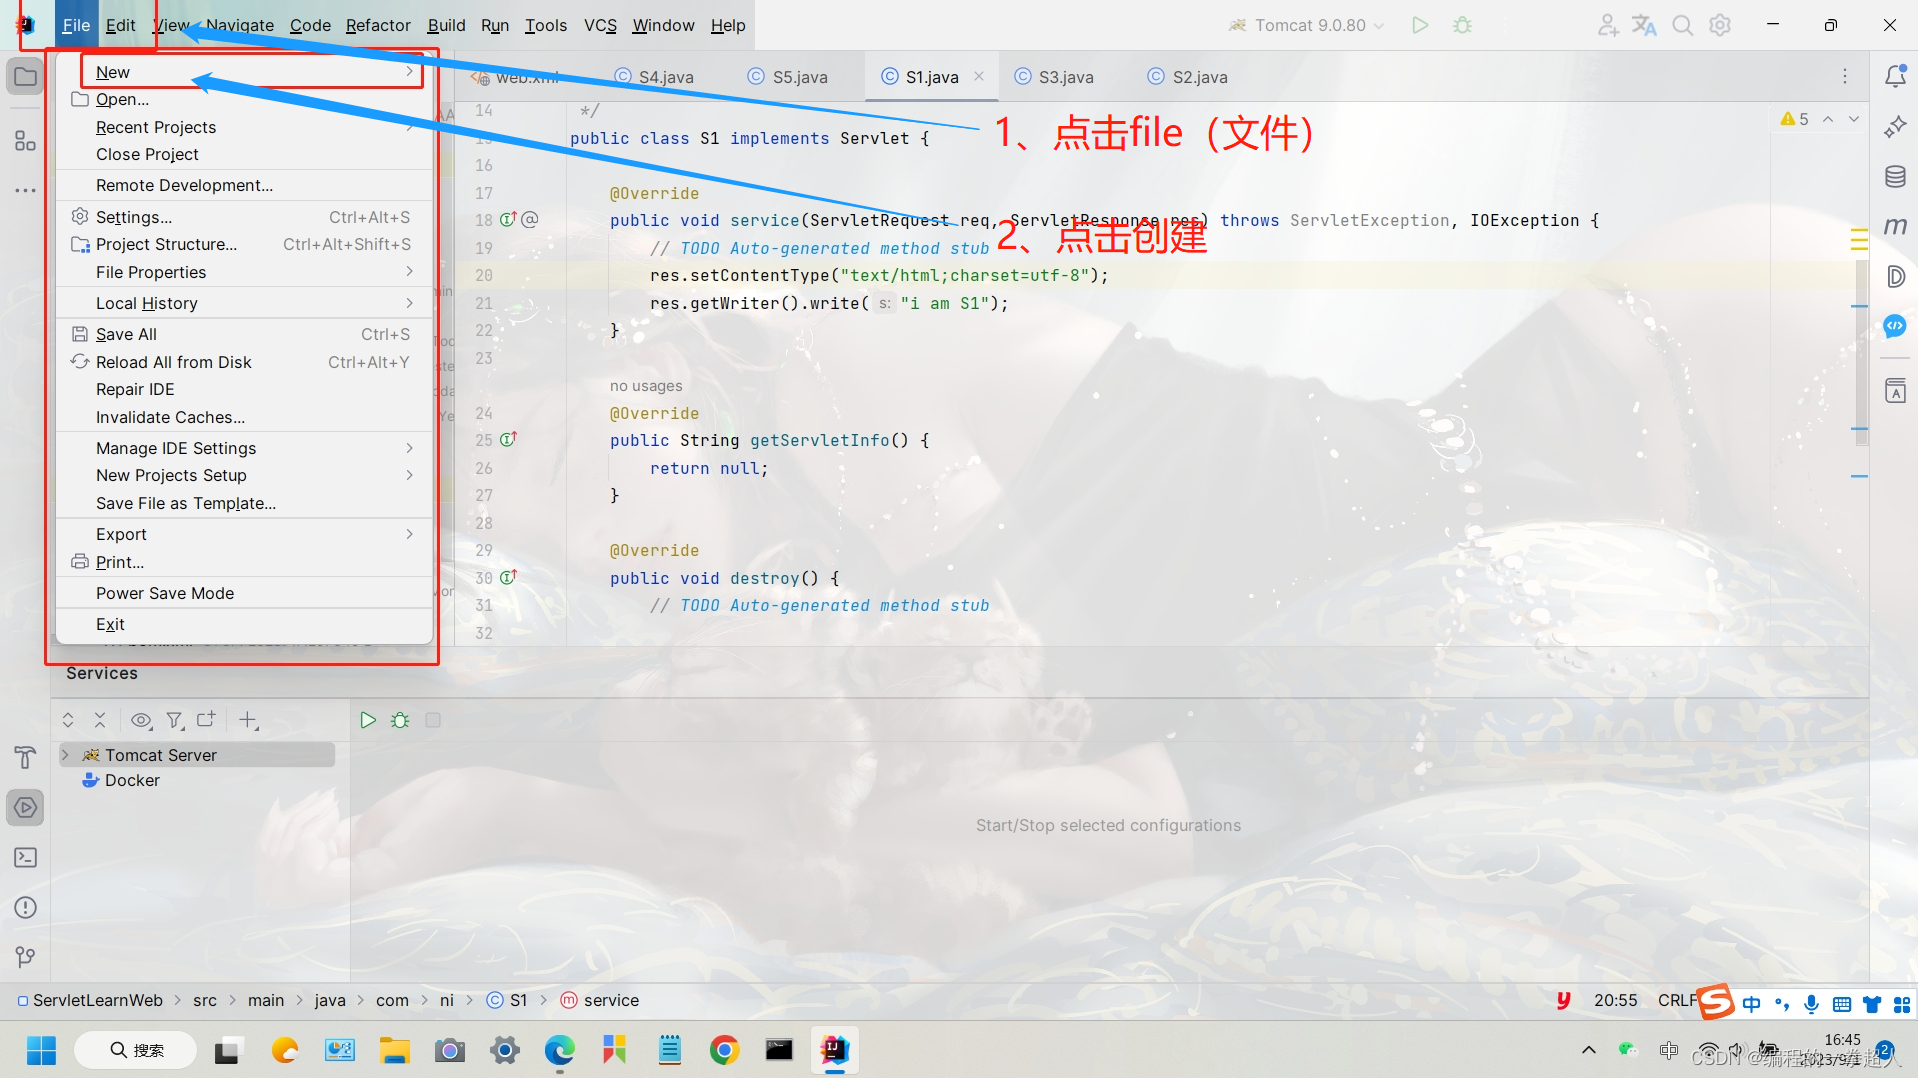Open the Git tool window icon
Viewport: 1918px width, 1078px height.
click(25, 957)
